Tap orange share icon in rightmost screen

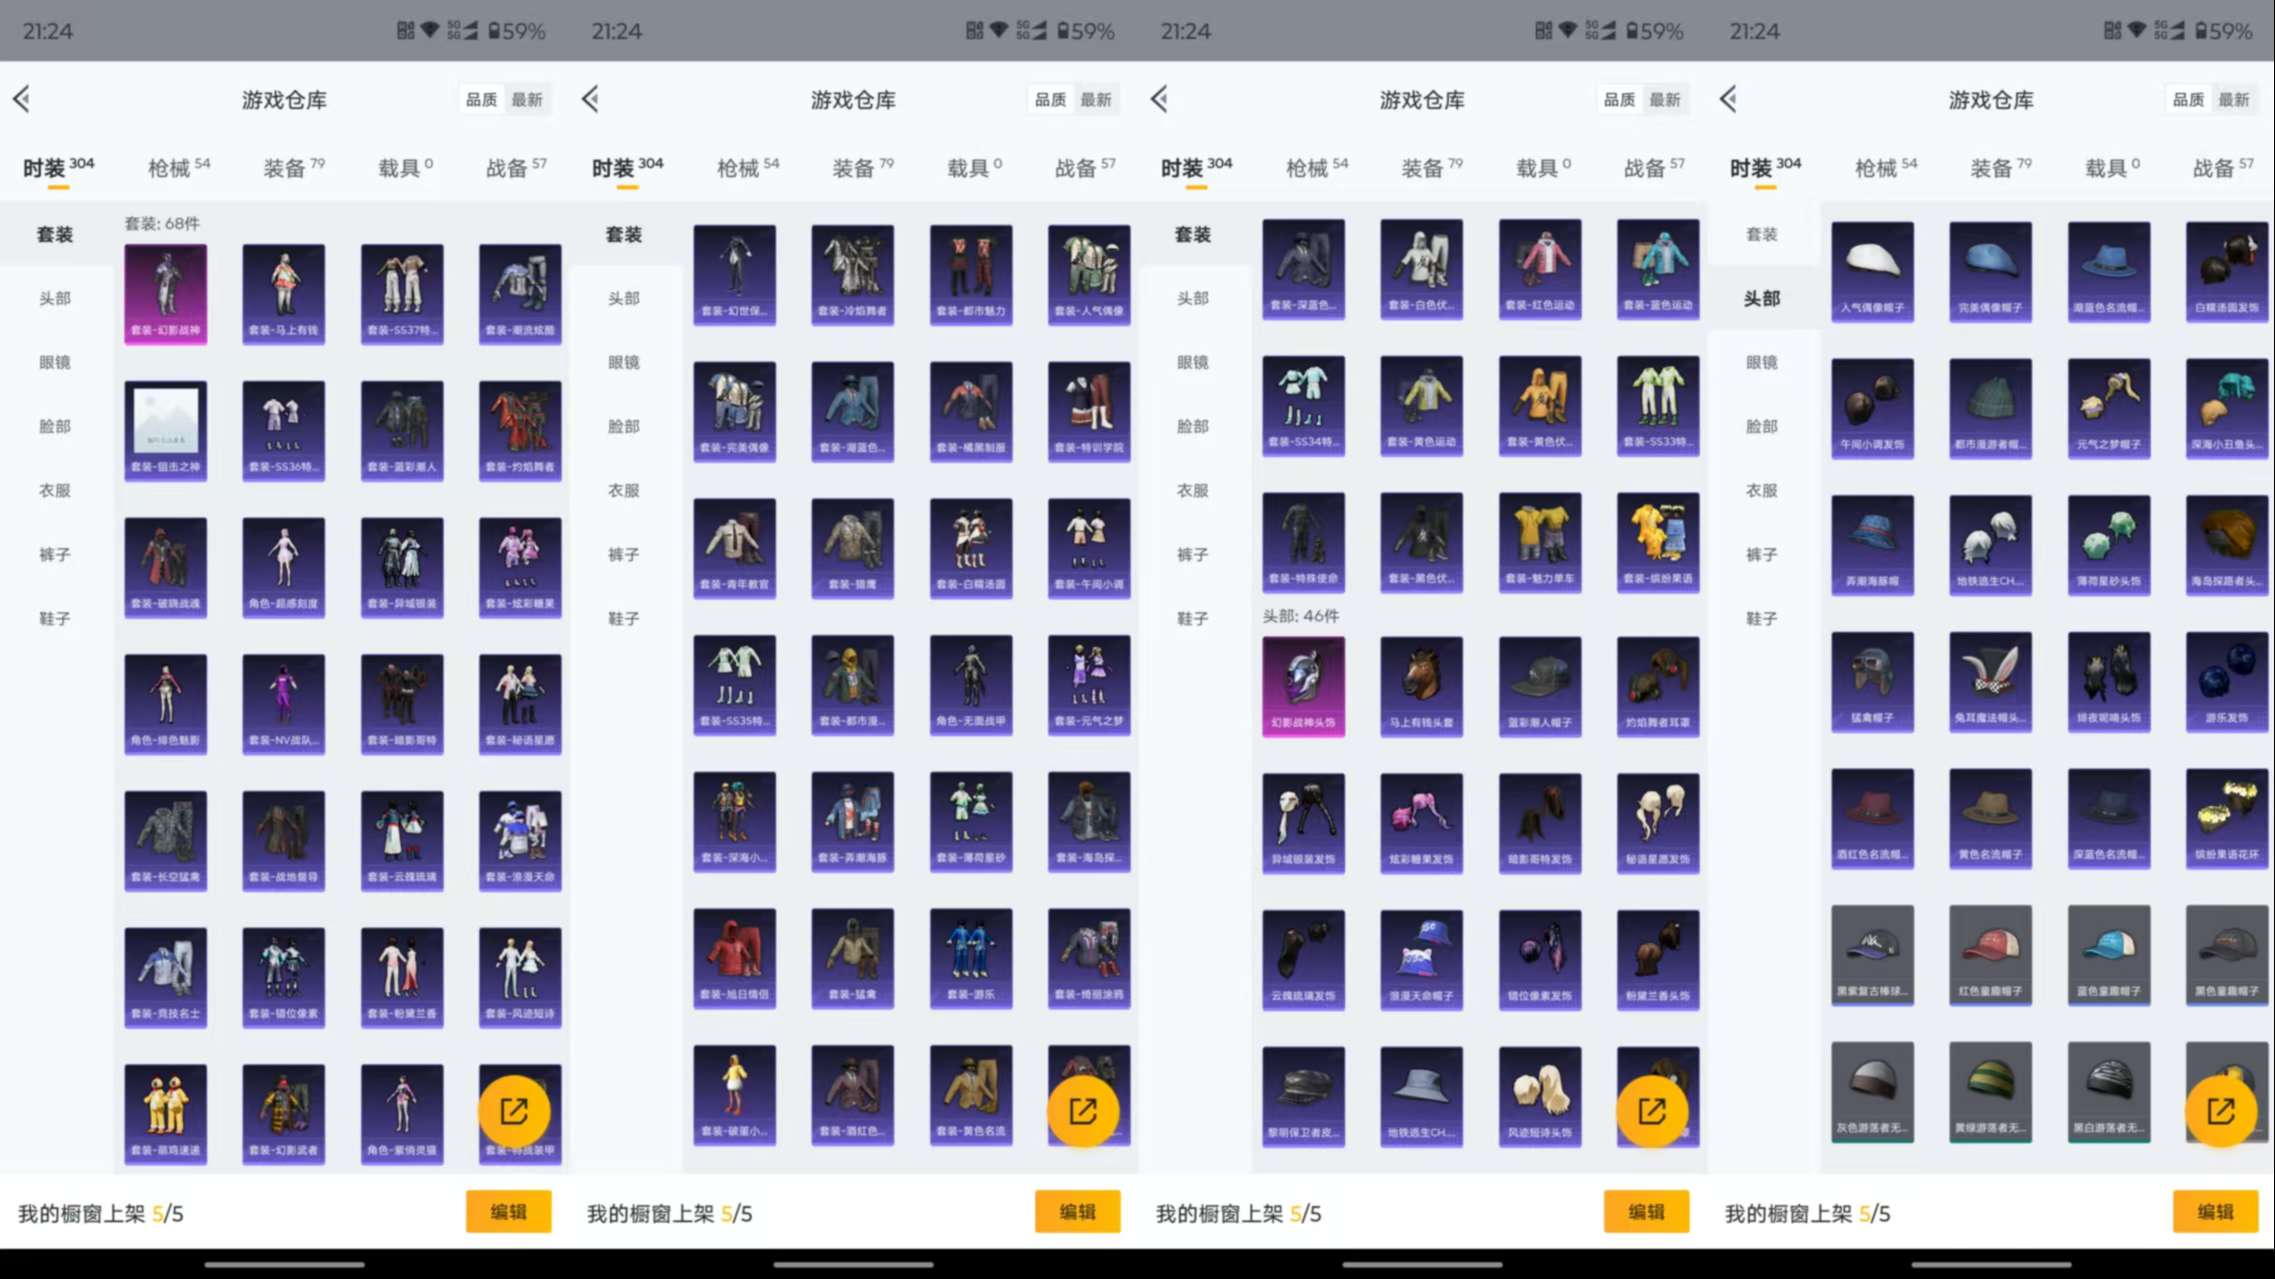click(x=2220, y=1111)
